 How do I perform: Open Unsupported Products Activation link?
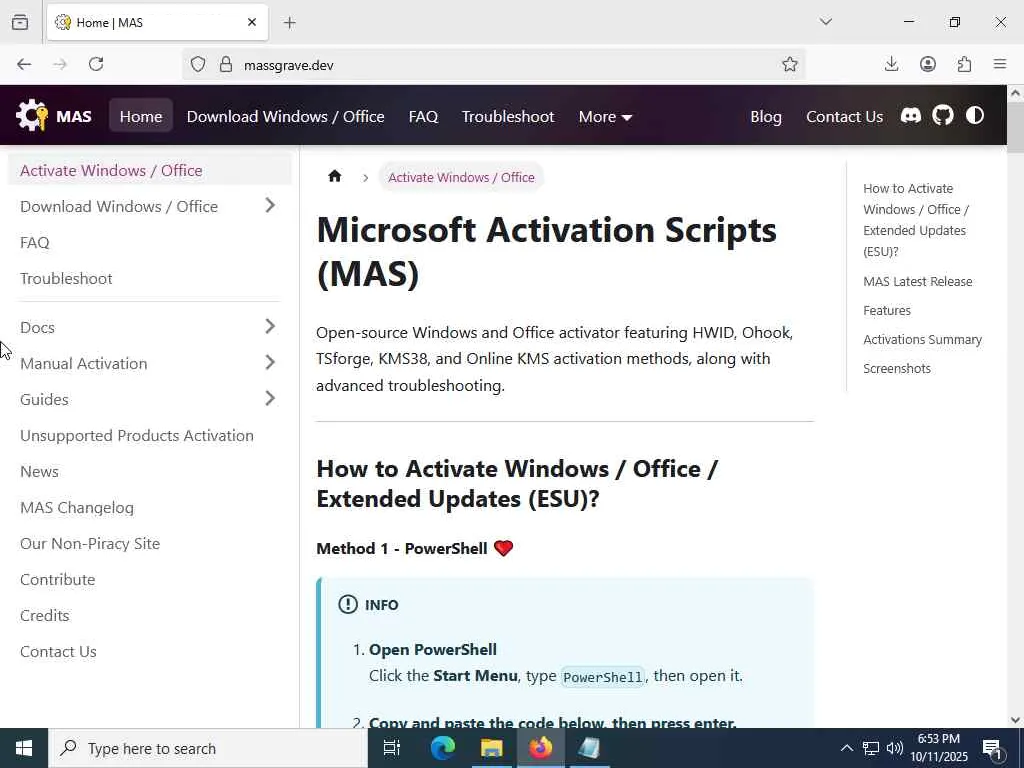[137, 435]
